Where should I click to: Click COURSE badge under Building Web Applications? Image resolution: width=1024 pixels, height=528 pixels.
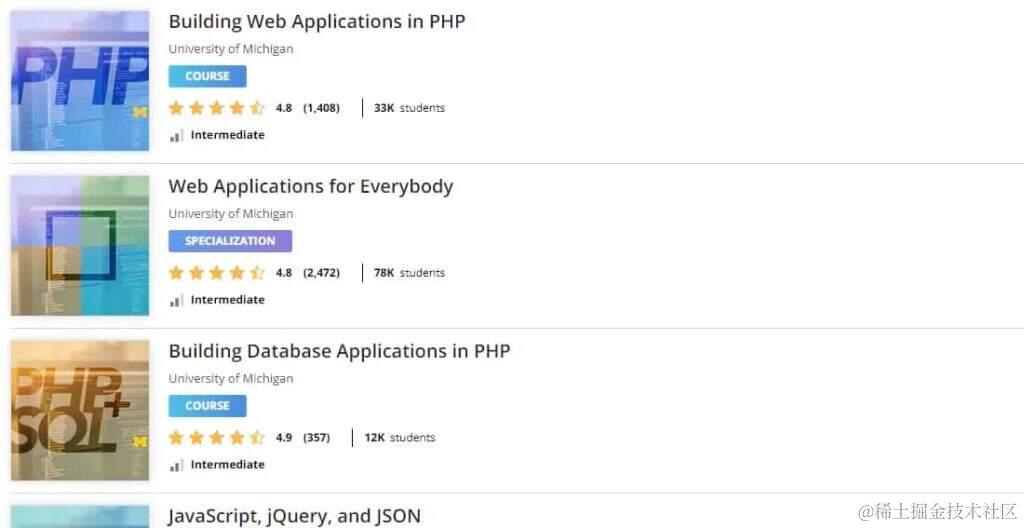[208, 76]
